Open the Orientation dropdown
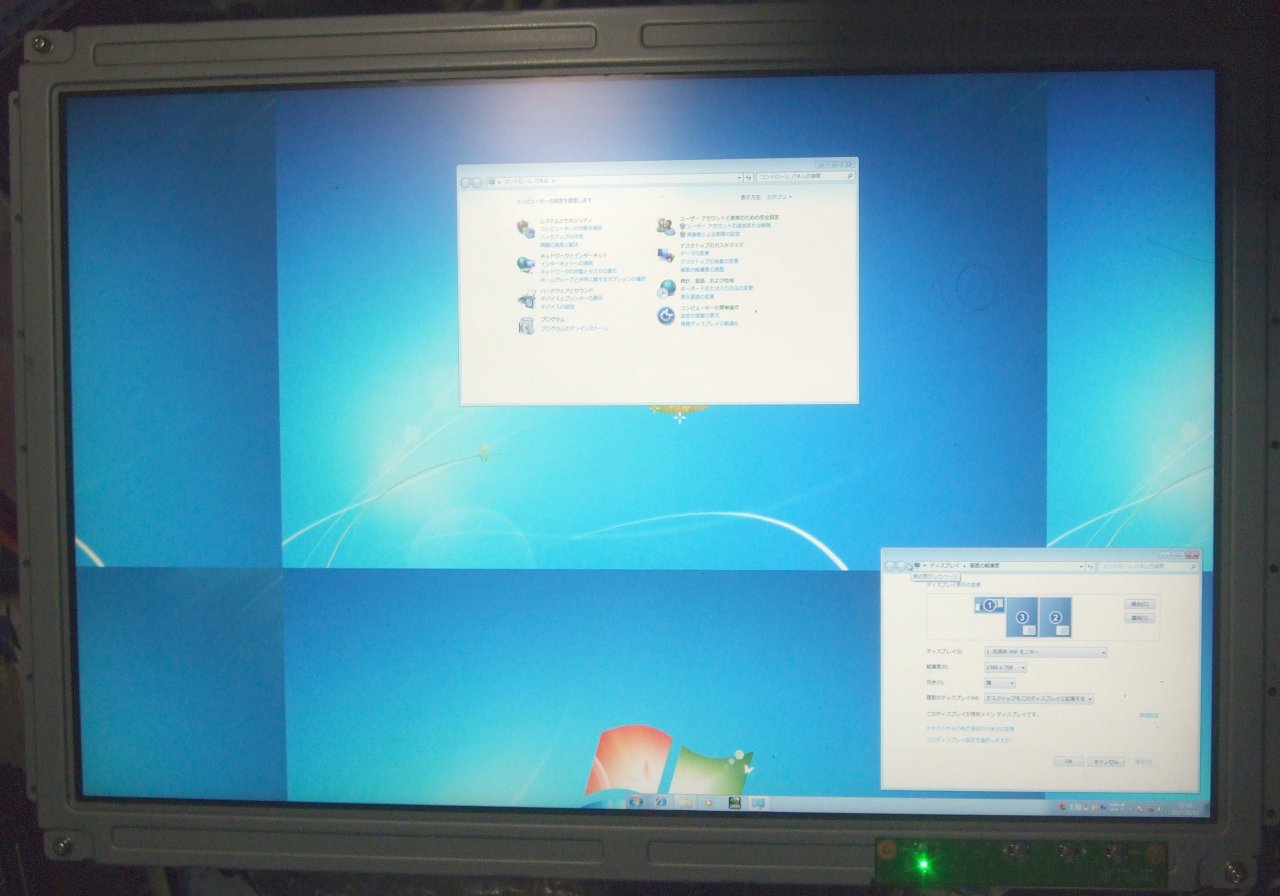The width and height of the screenshot is (1280, 896). coord(999,682)
